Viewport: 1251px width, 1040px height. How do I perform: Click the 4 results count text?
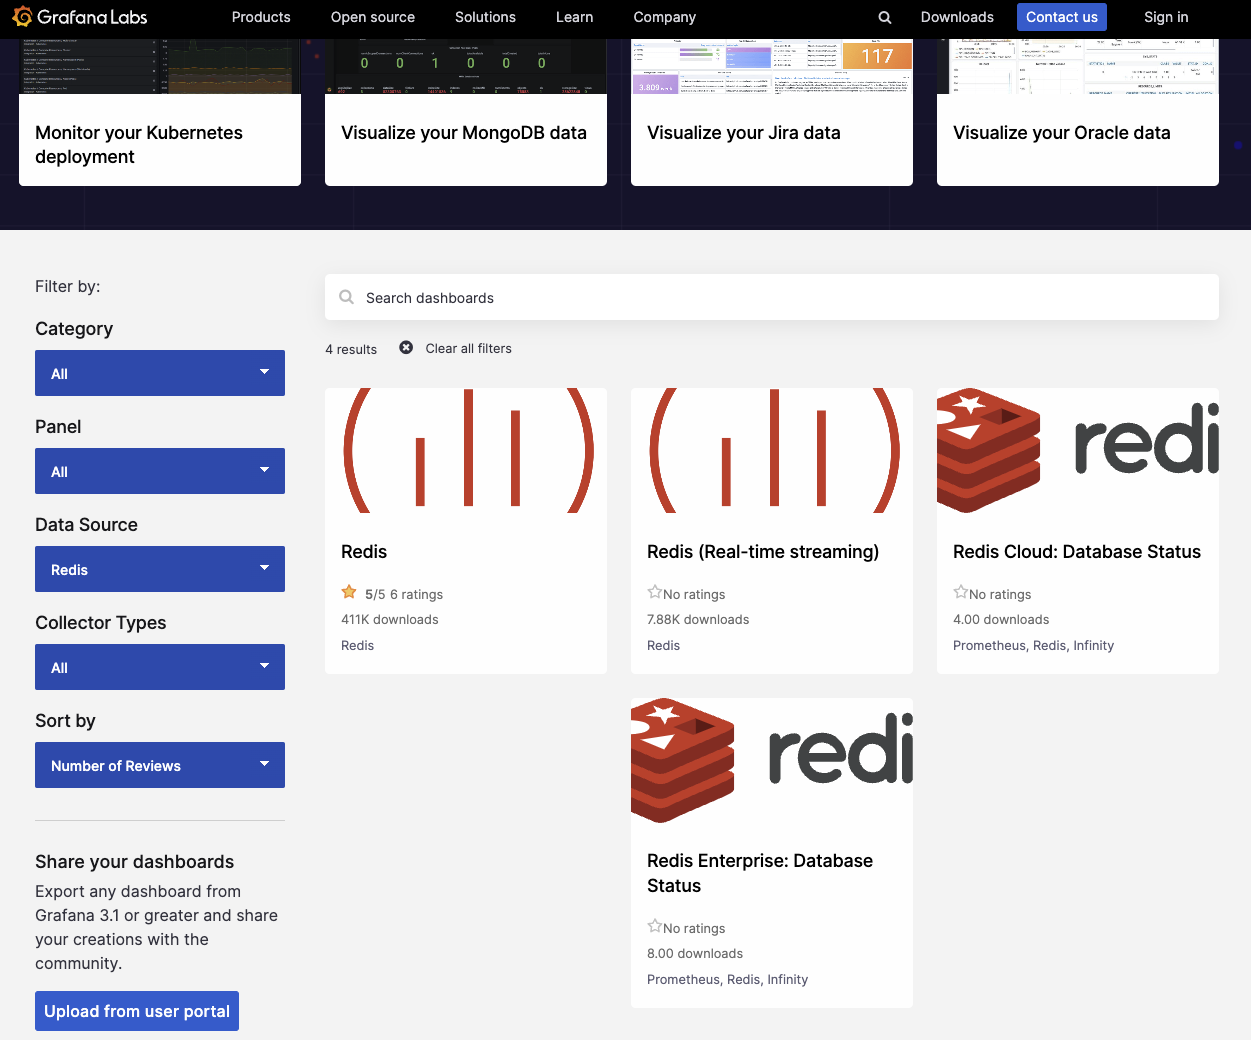tap(351, 349)
